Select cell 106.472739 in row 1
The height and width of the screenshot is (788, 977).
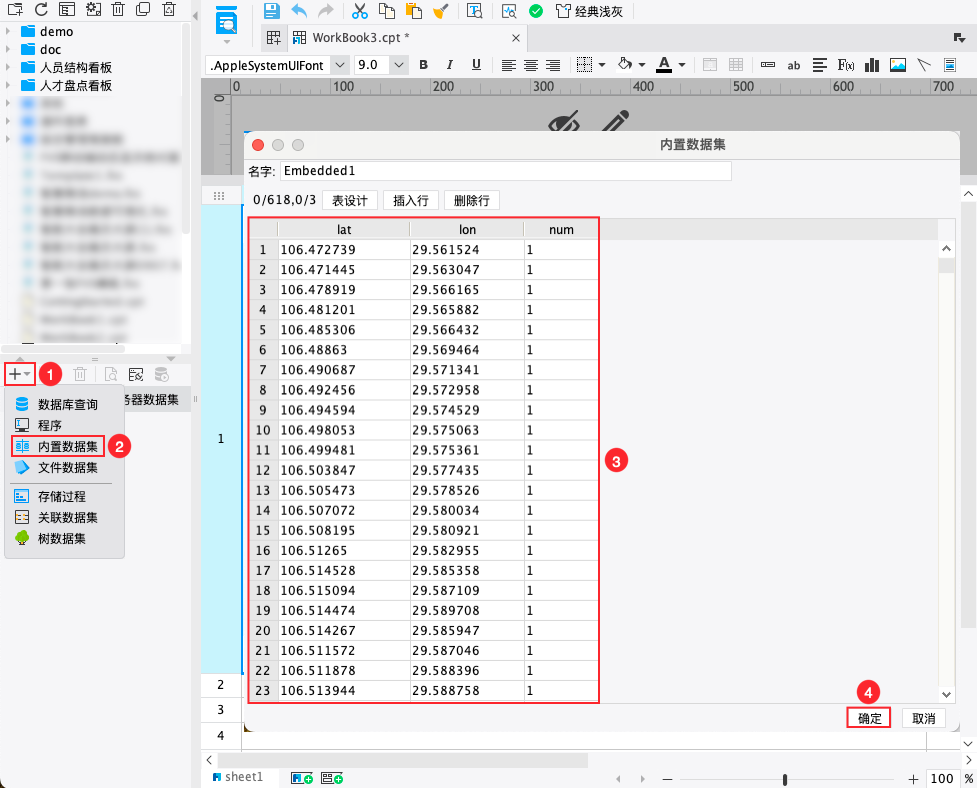[343, 250]
